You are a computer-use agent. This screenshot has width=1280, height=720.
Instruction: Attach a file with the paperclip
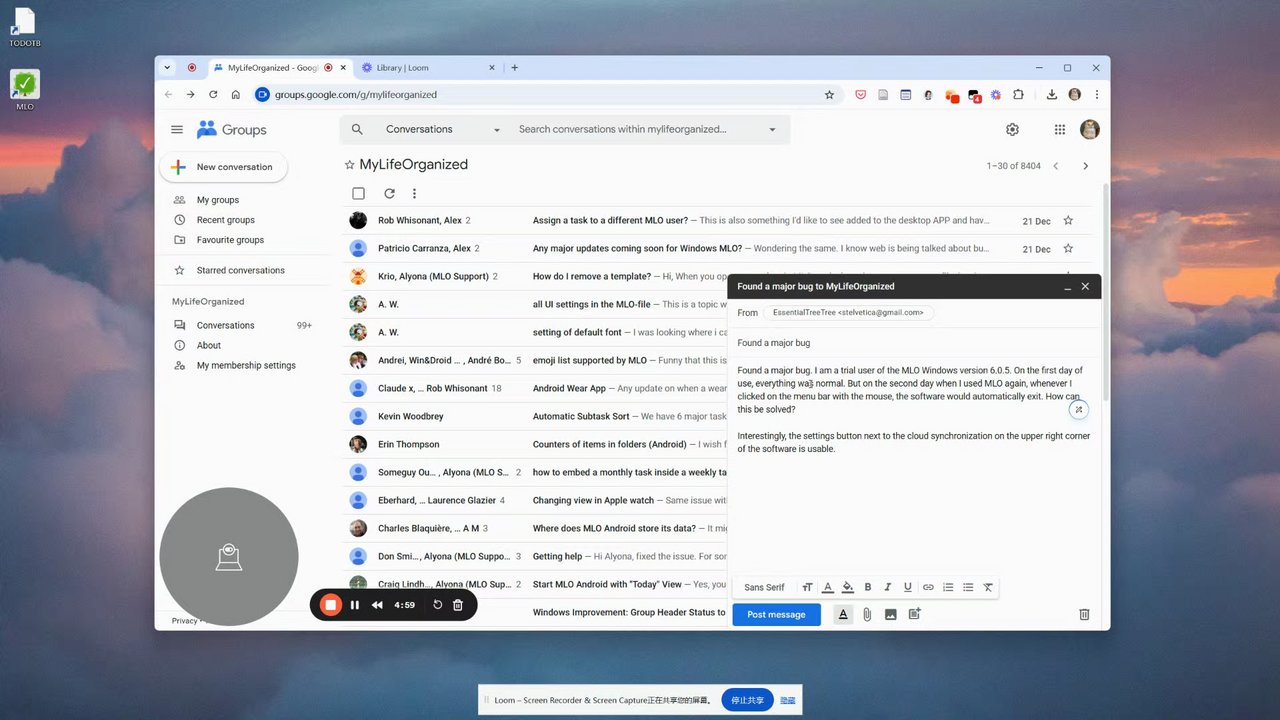coord(867,614)
